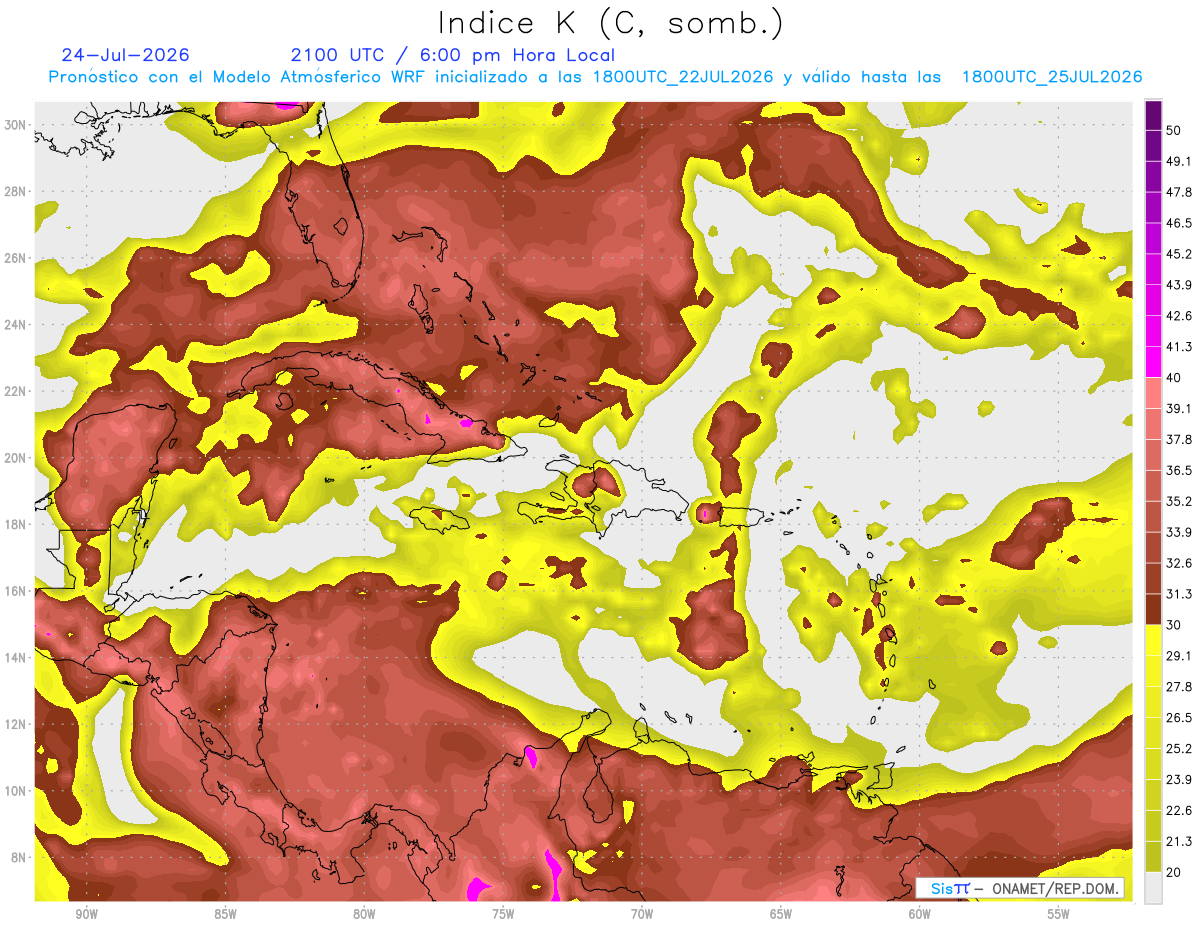Click the '47.8' colorbar value

(x=1180, y=192)
